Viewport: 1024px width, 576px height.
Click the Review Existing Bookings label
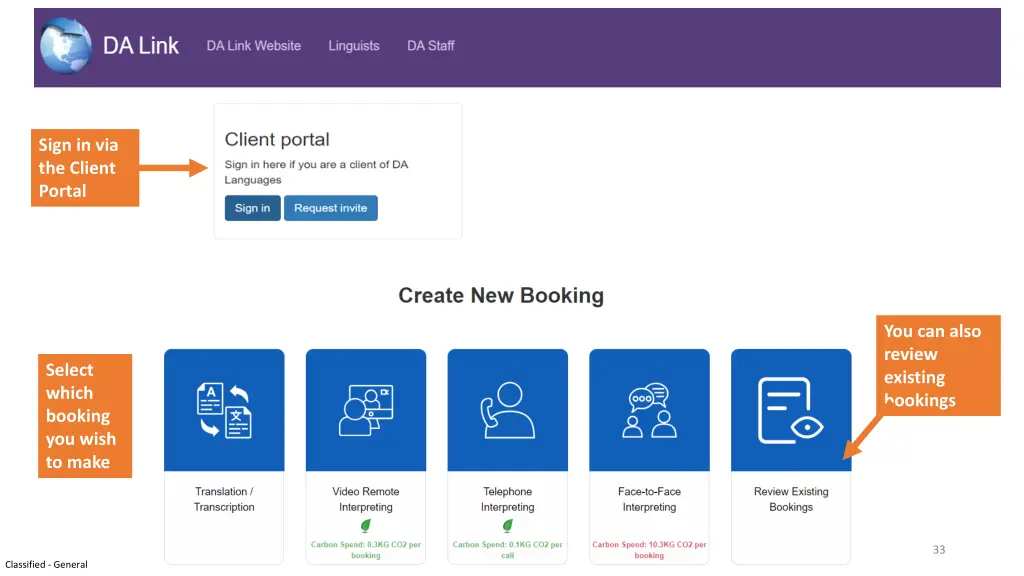[791, 499]
